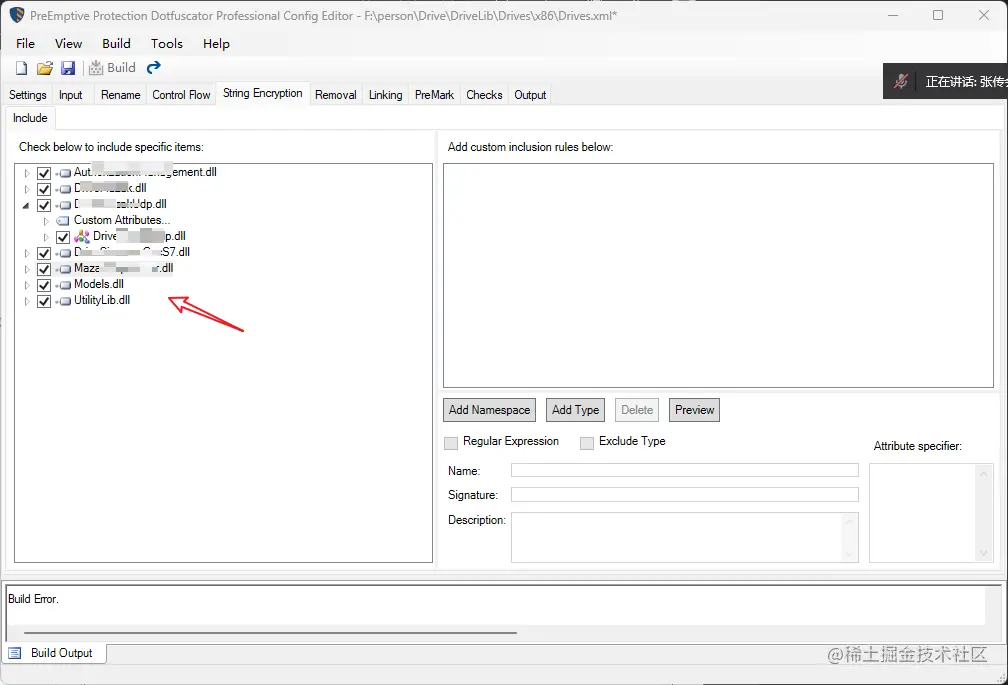Toggle checkbox for the assembly ending S7.dll
The image size is (1008, 685).
(x=44, y=253)
